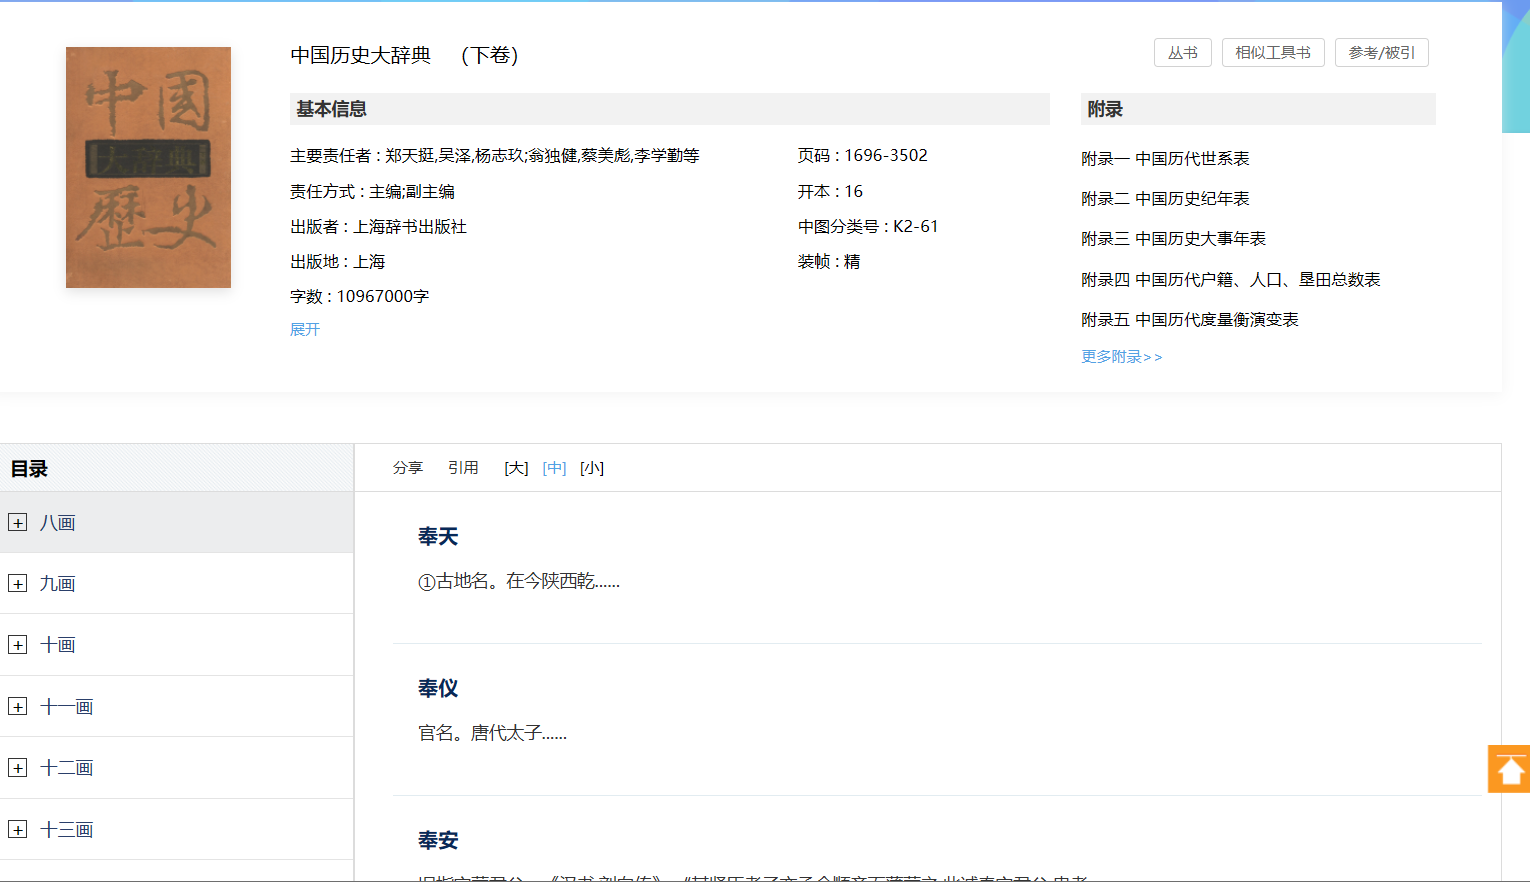Set font size to large [大]
1530x882 pixels.
516,468
